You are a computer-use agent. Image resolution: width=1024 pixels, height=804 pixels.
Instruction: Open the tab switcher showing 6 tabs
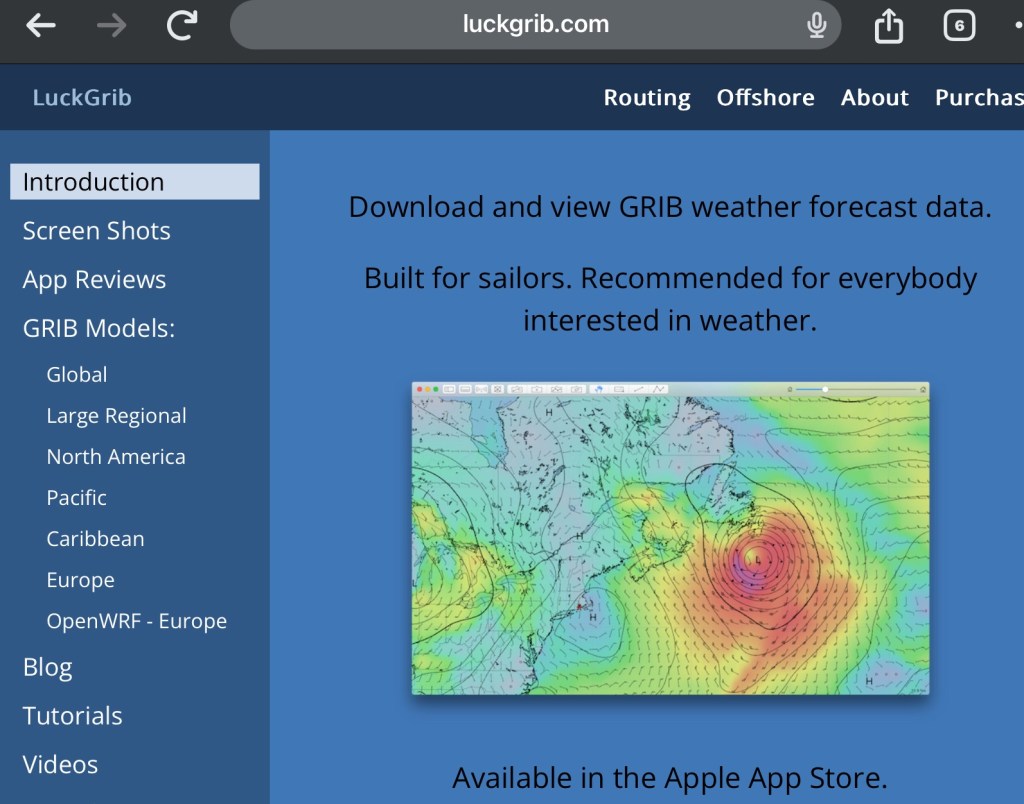959,25
